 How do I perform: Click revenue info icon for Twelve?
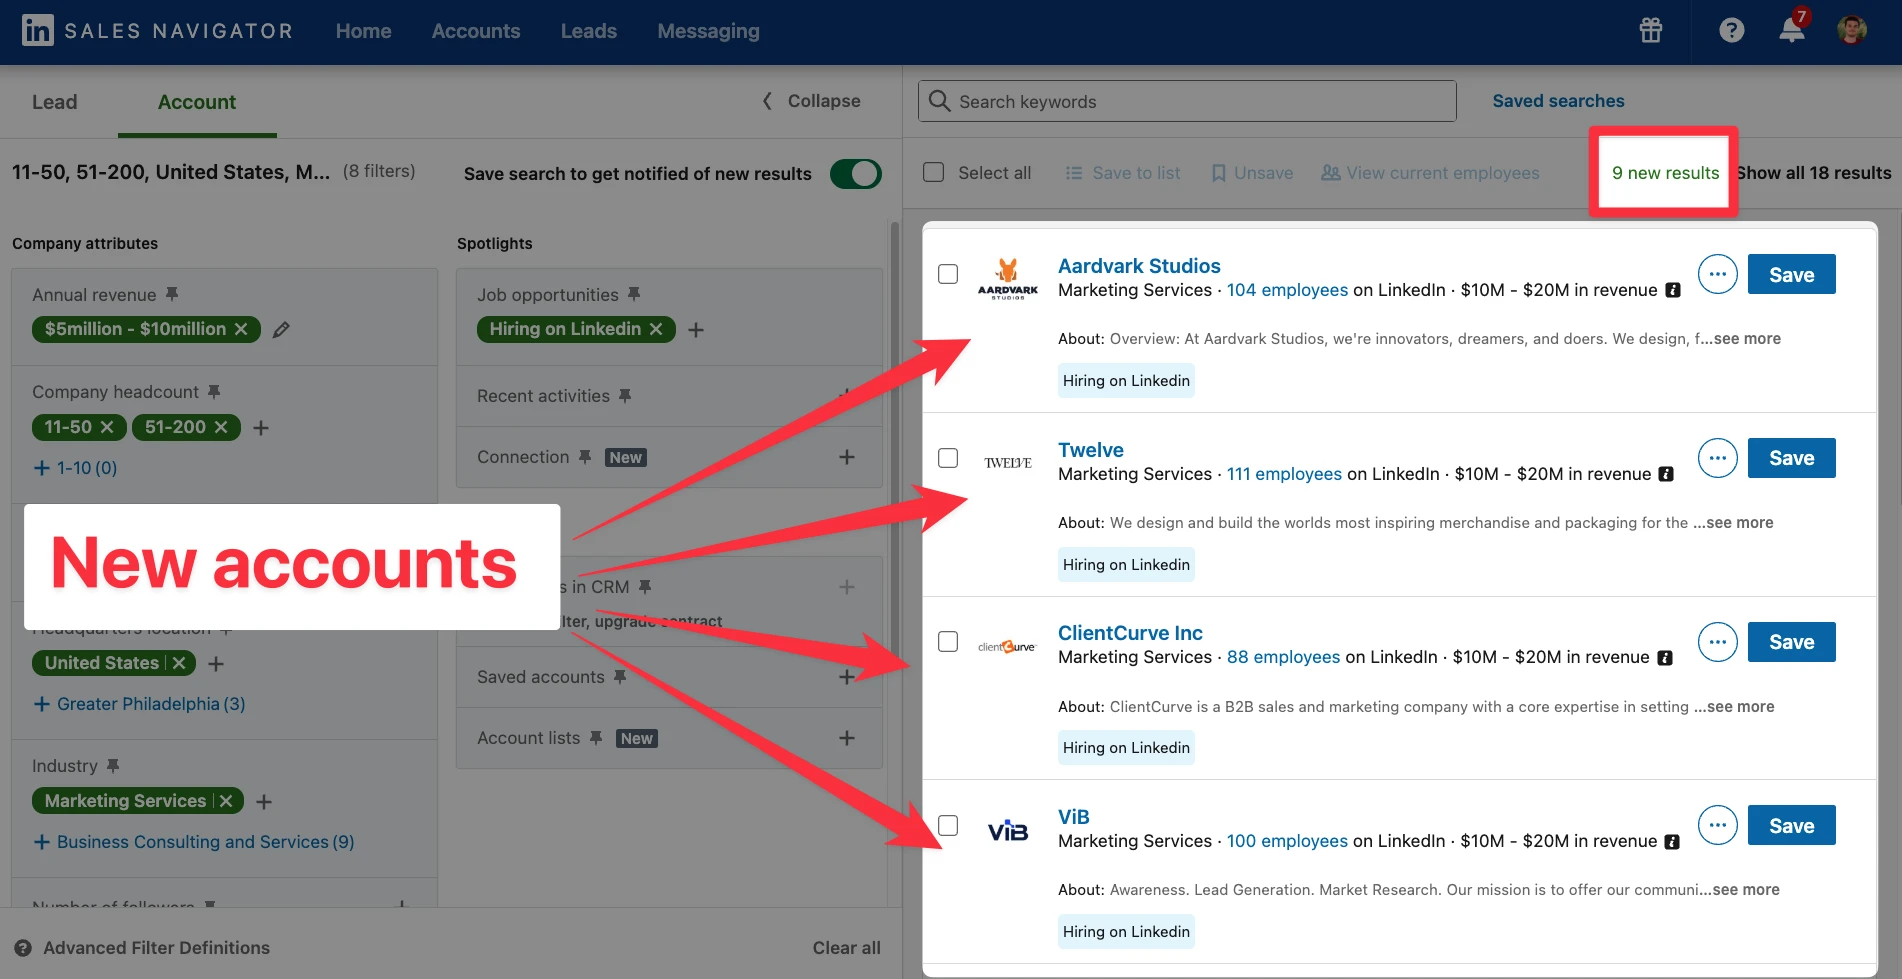pyautogui.click(x=1666, y=474)
